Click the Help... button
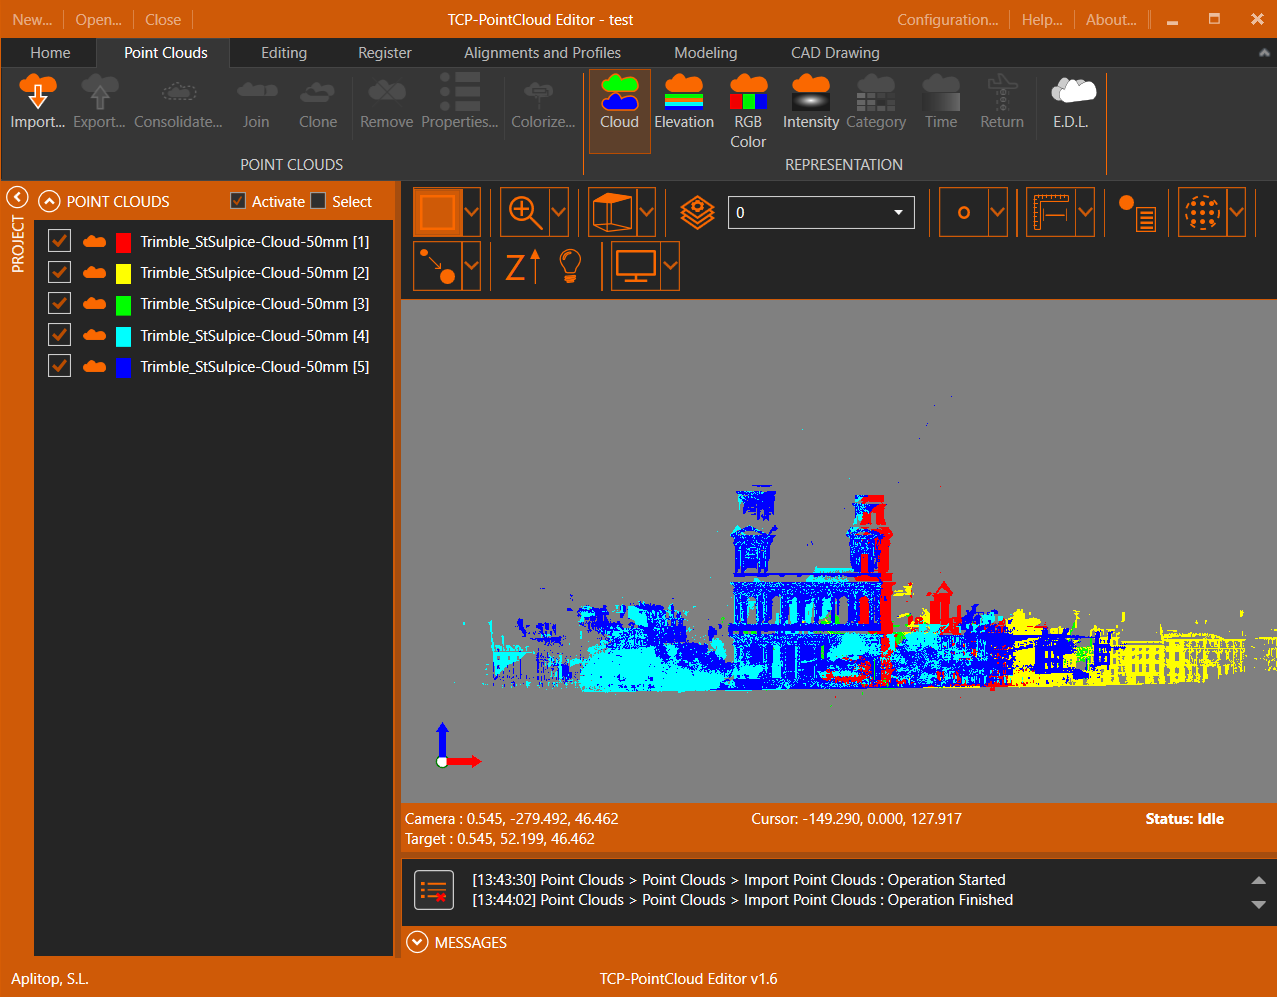The image size is (1277, 997). [x=1042, y=19]
